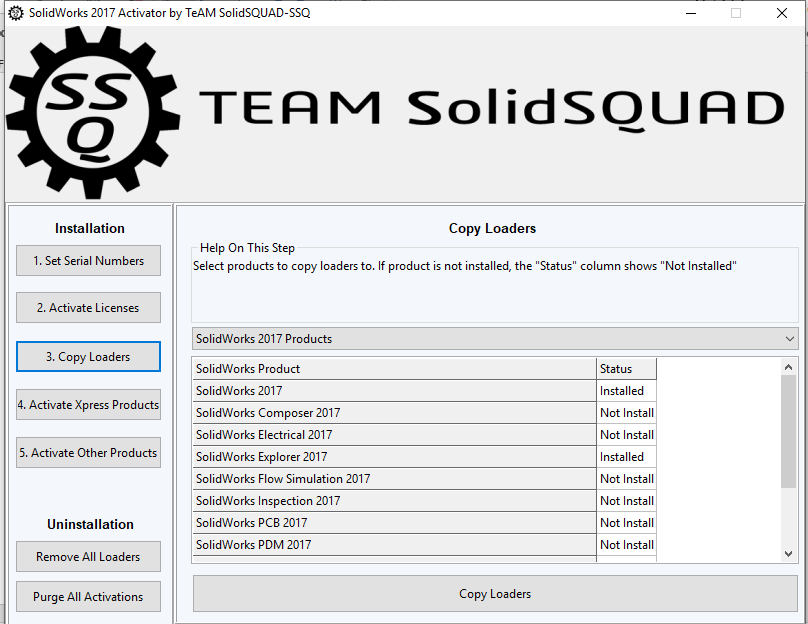Click Not Install status of Inspection 2017
808x624 pixels.
click(627, 501)
